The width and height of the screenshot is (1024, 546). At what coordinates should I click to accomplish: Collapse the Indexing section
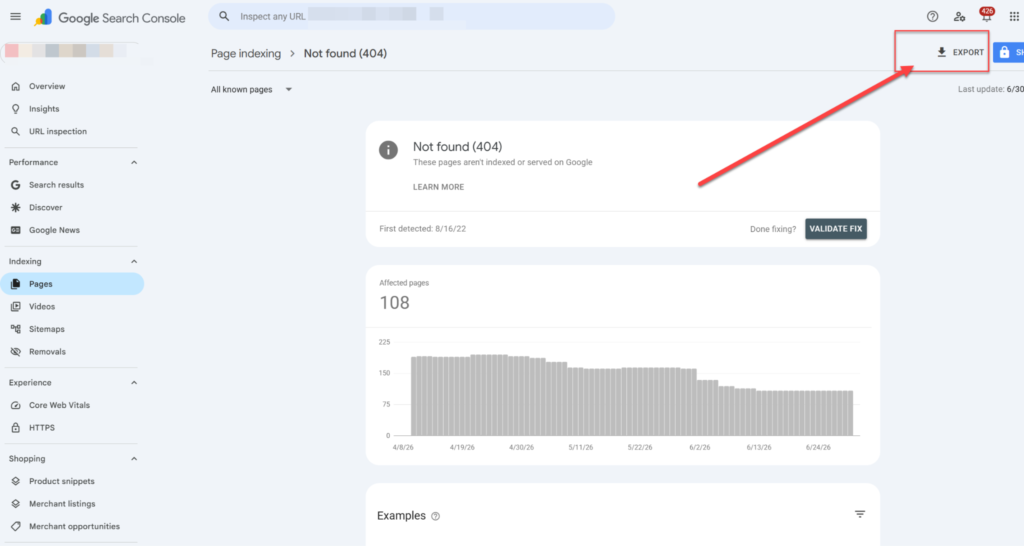[x=134, y=261]
